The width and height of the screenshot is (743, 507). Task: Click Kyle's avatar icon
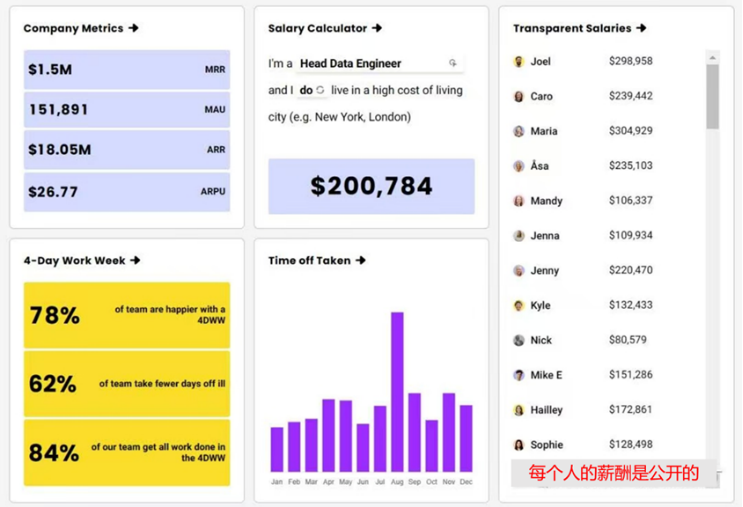[x=519, y=305]
